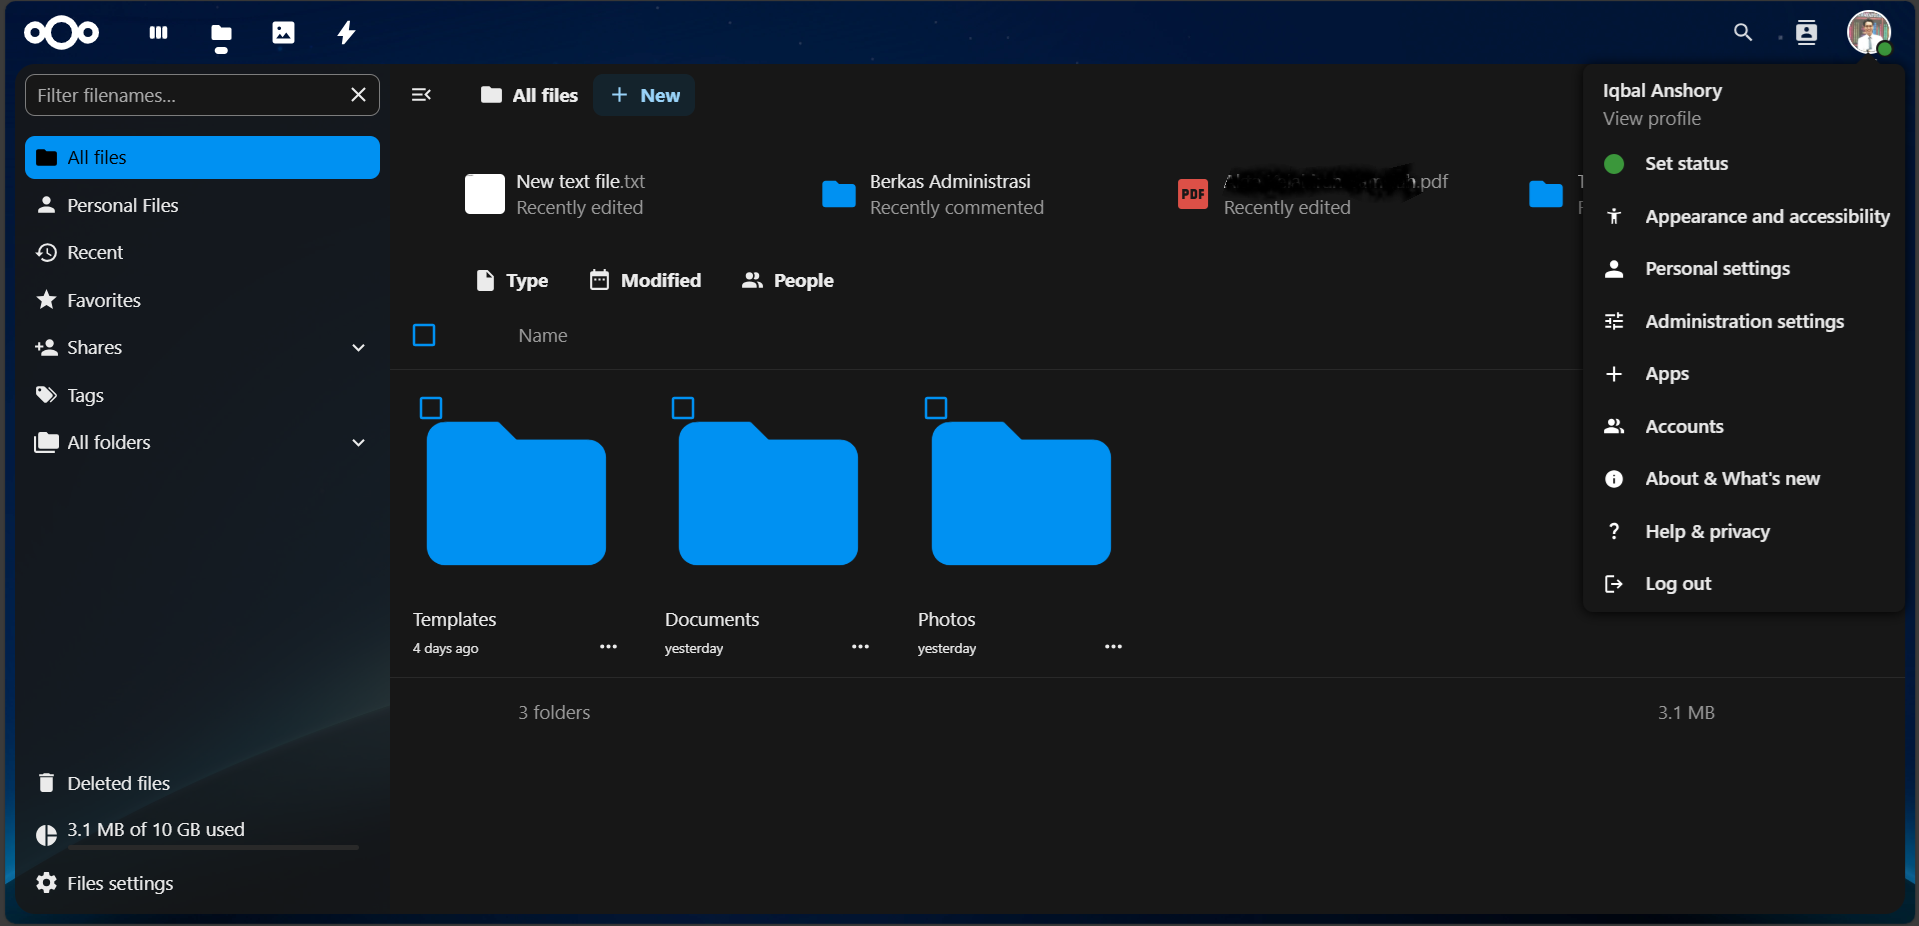
Task: Click the Nextcloud logo
Action: point(61,33)
